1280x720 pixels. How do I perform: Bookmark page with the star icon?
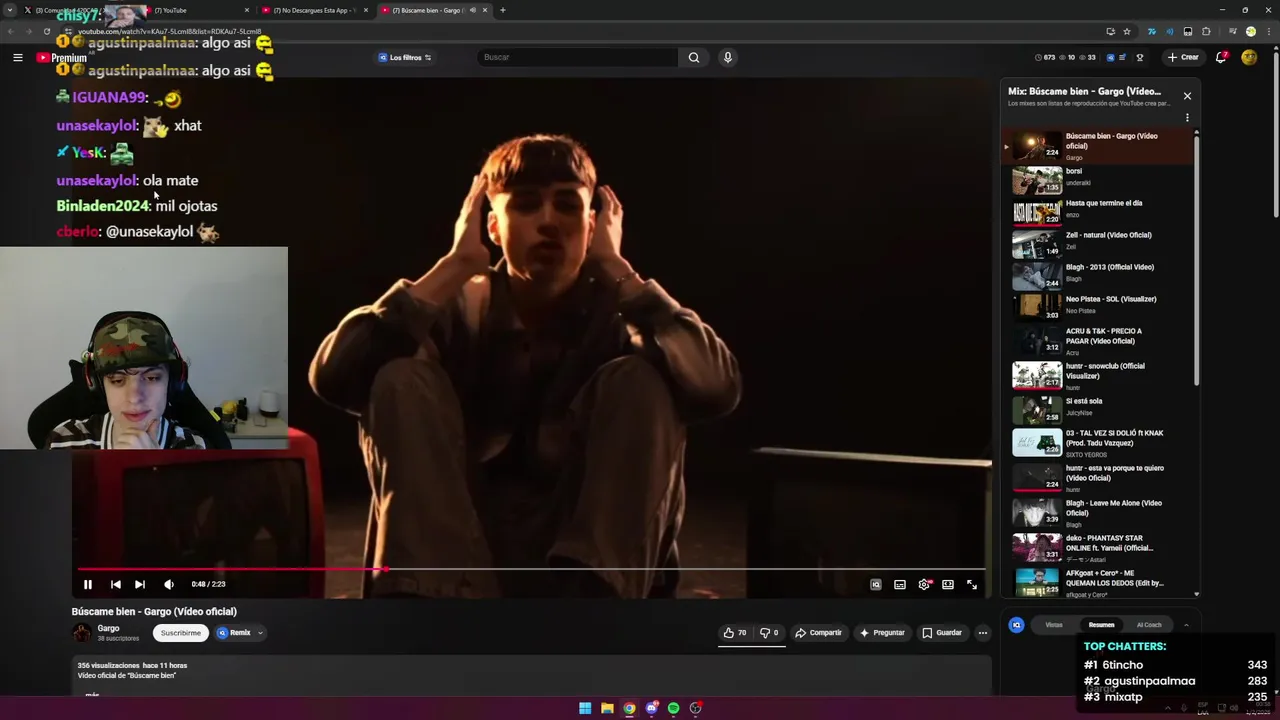(x=1127, y=31)
